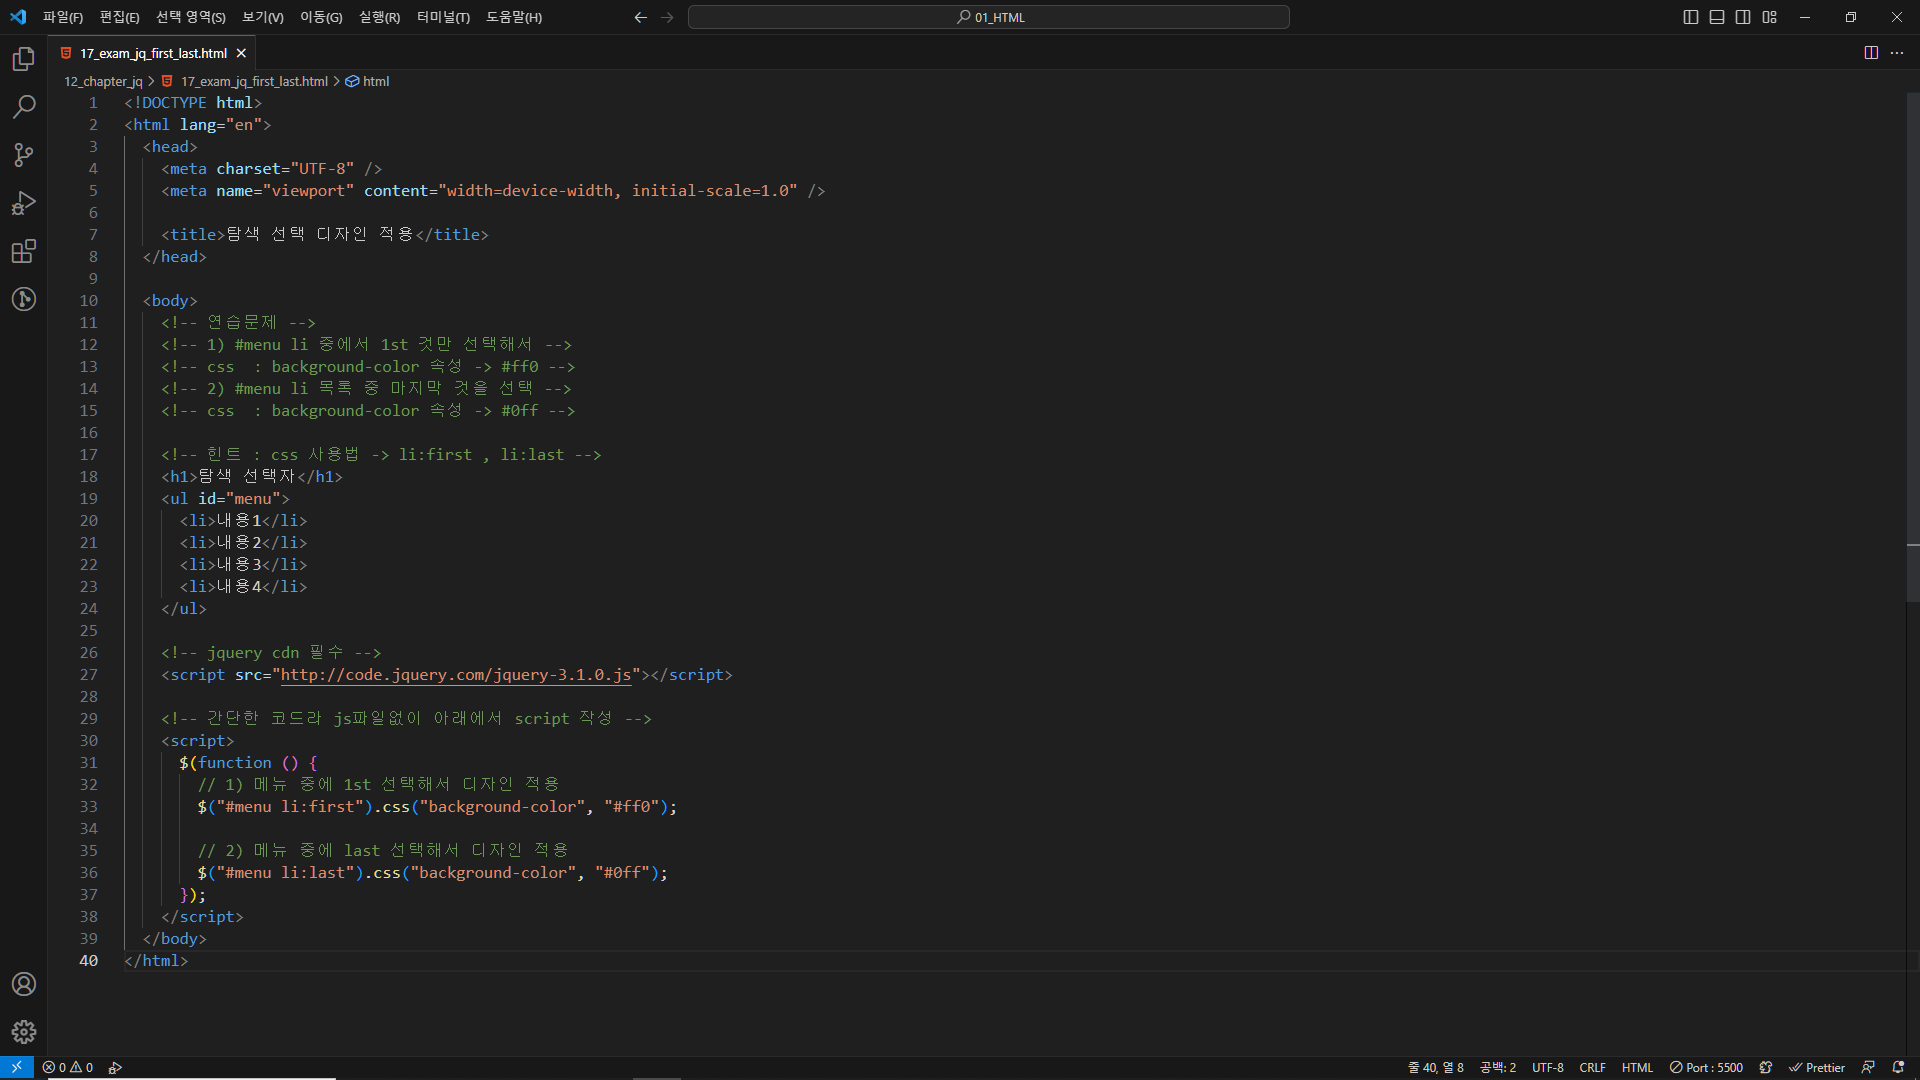This screenshot has height=1080, width=1920.
Task: Click the Port : 5500 Live Server button
Action: tap(1706, 1067)
